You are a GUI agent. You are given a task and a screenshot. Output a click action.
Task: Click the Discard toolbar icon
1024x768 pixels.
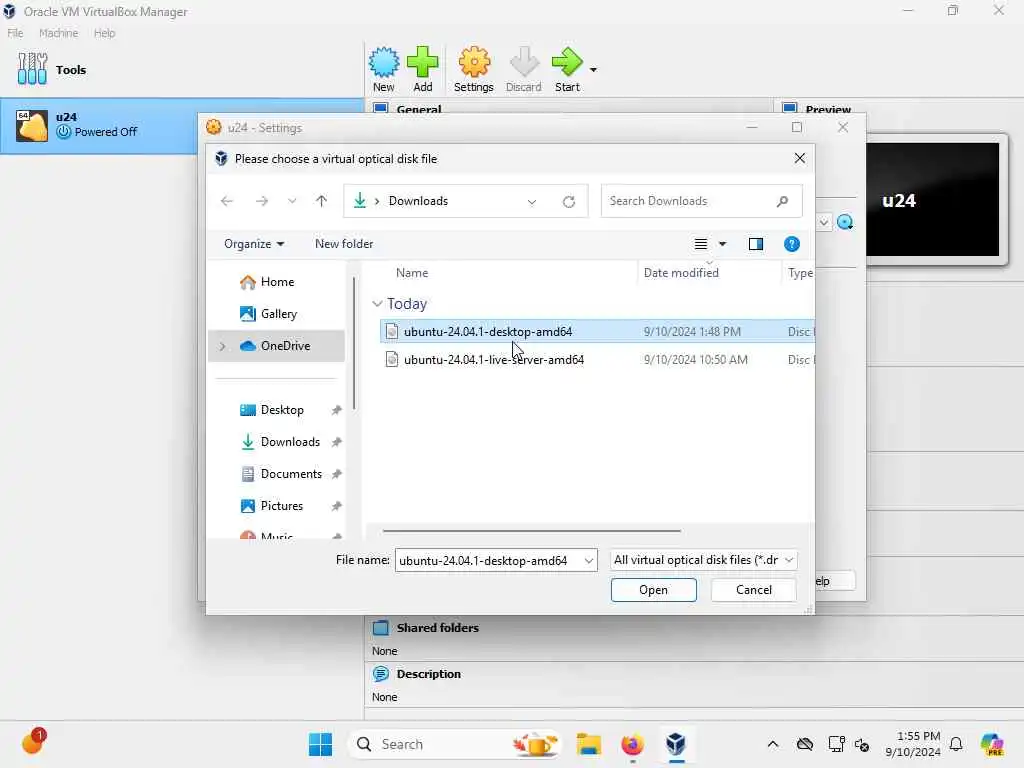tap(524, 63)
